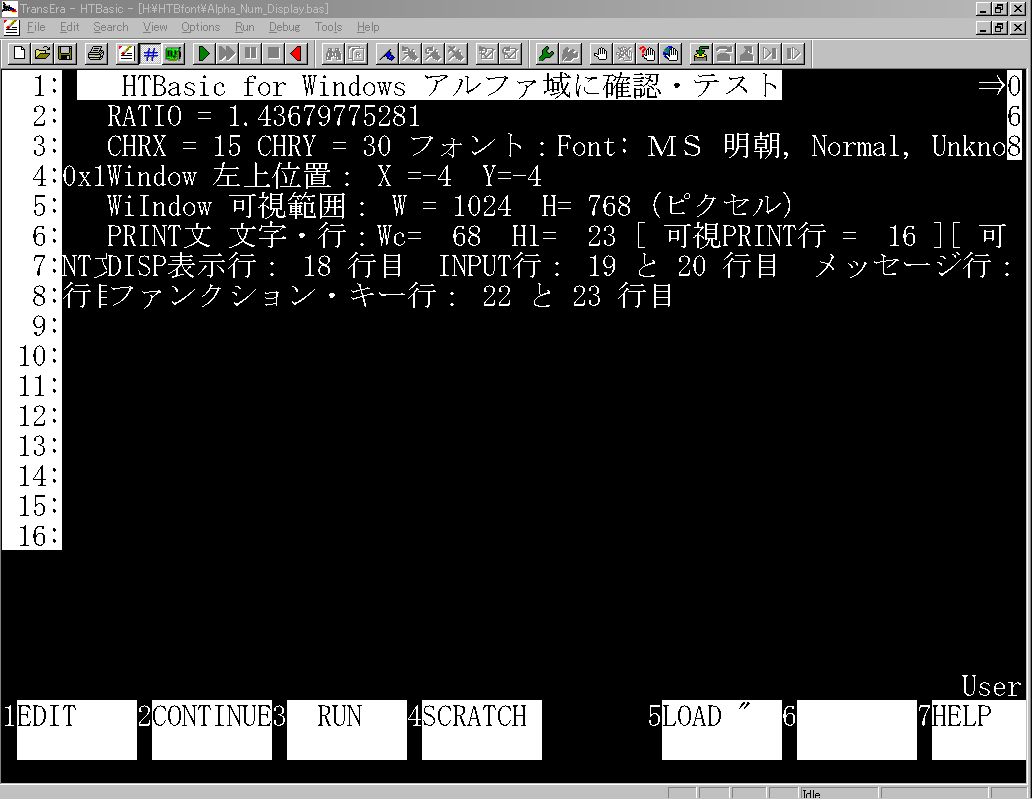
Task: Click the gray step out icon
Action: [x=747, y=53]
